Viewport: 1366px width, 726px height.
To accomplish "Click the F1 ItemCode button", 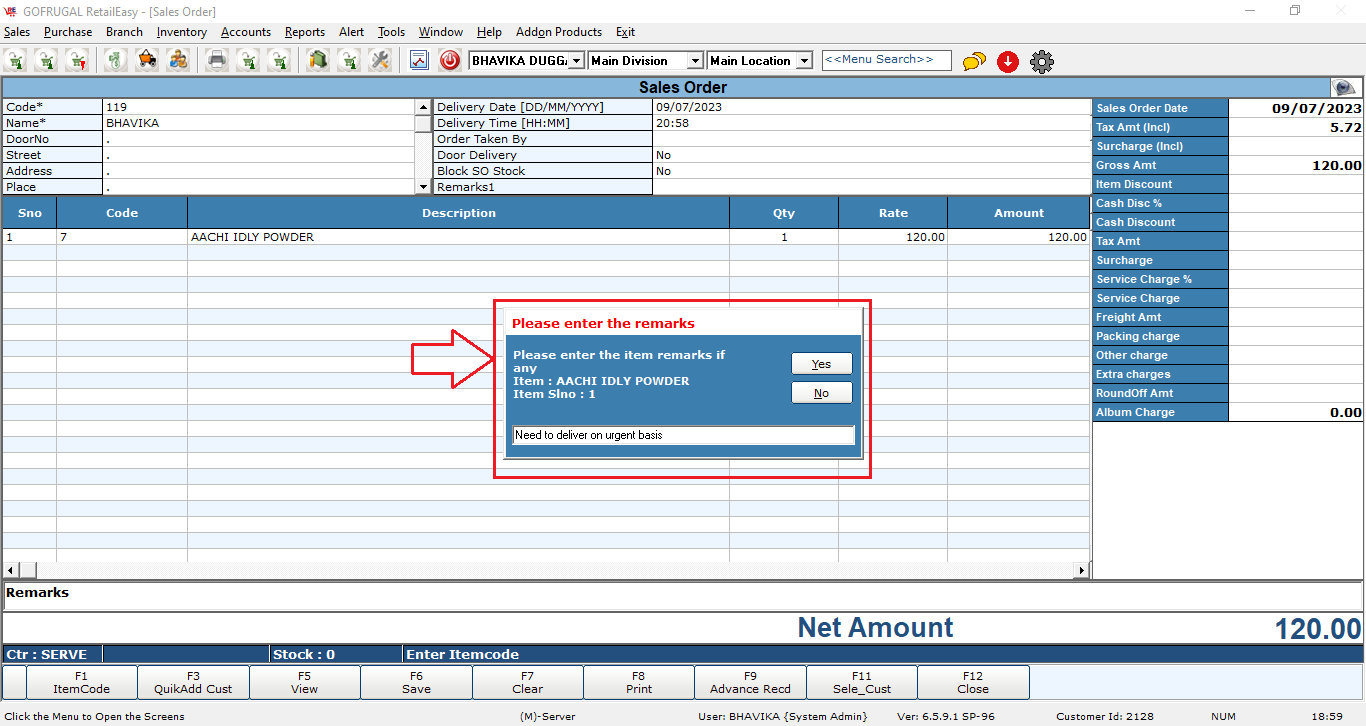I will tap(81, 682).
